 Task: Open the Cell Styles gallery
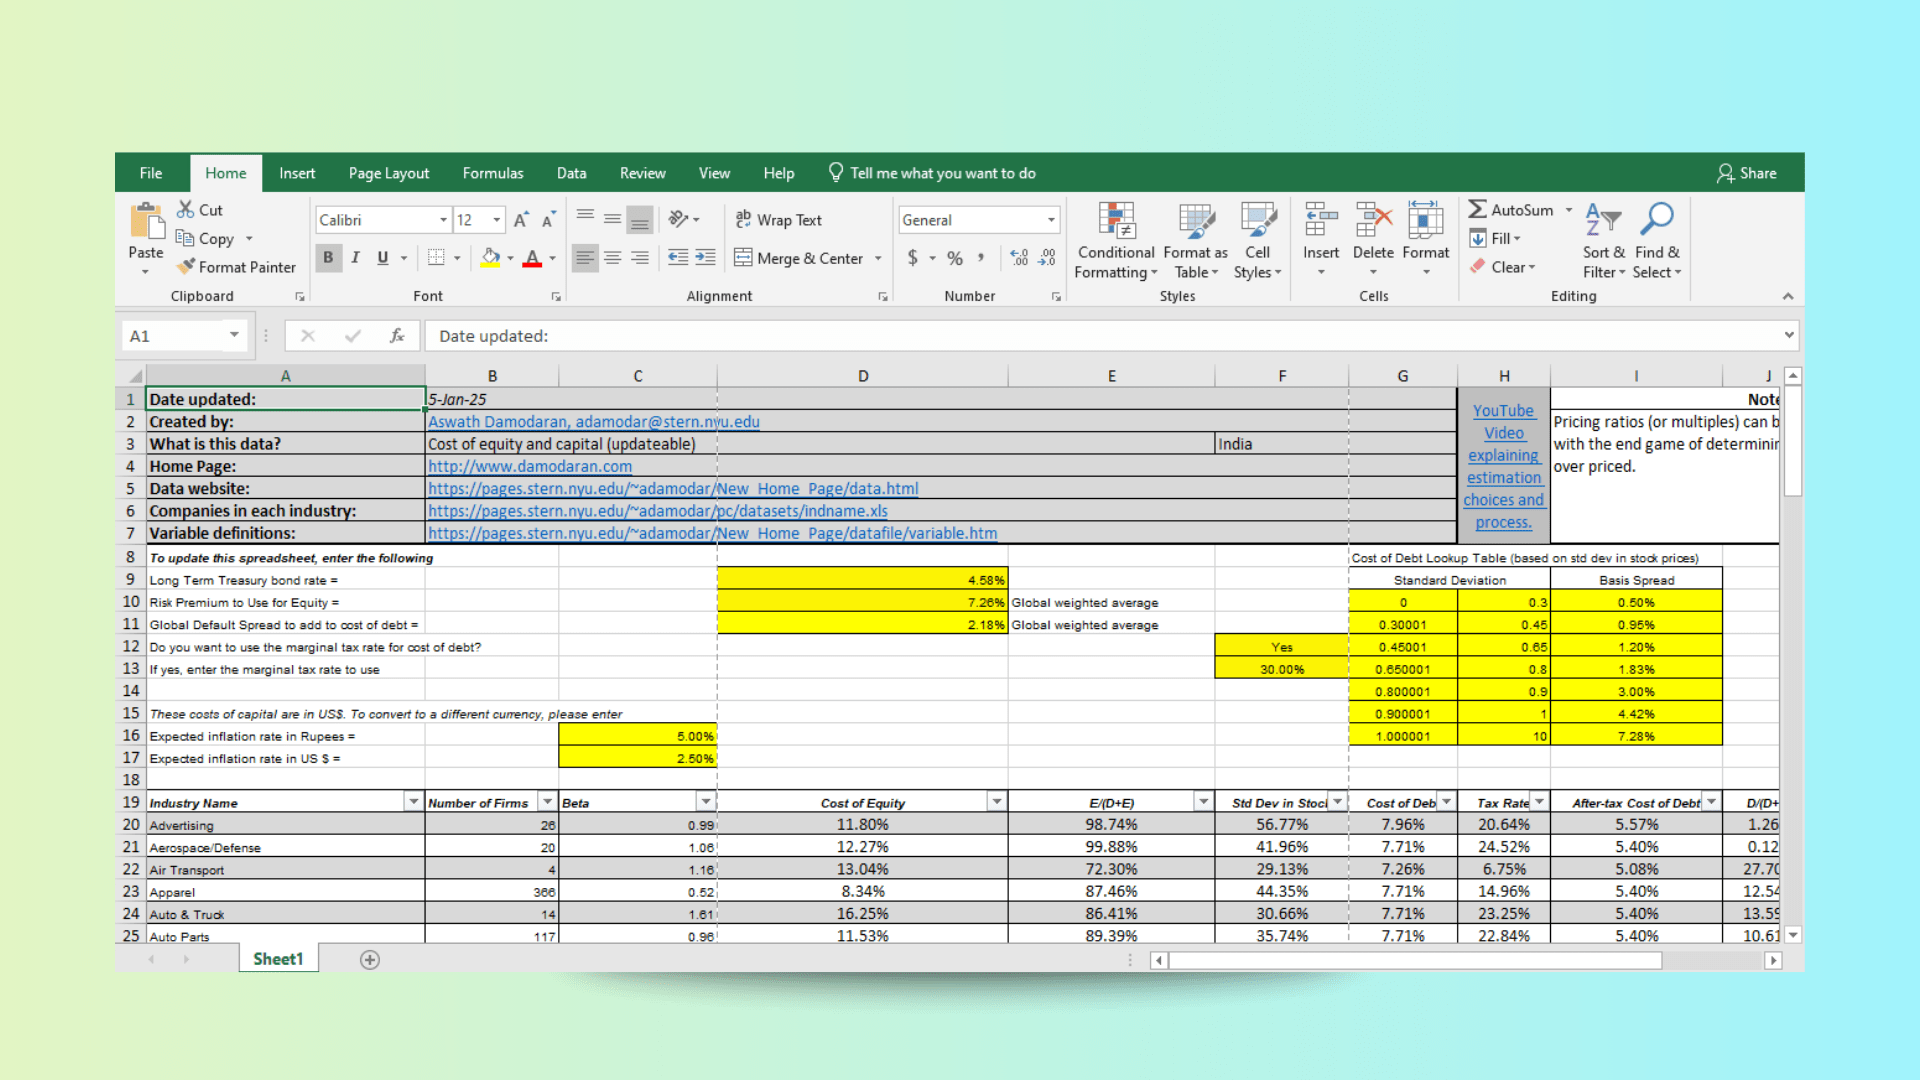pyautogui.click(x=1257, y=240)
